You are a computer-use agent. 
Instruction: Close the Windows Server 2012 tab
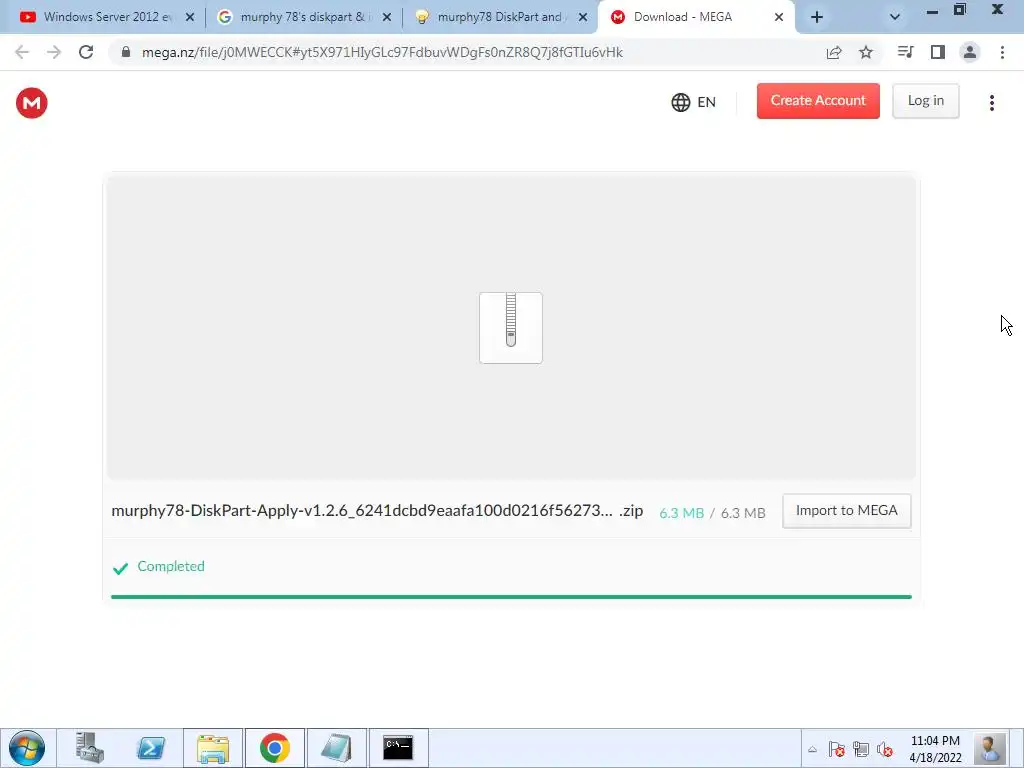190,17
